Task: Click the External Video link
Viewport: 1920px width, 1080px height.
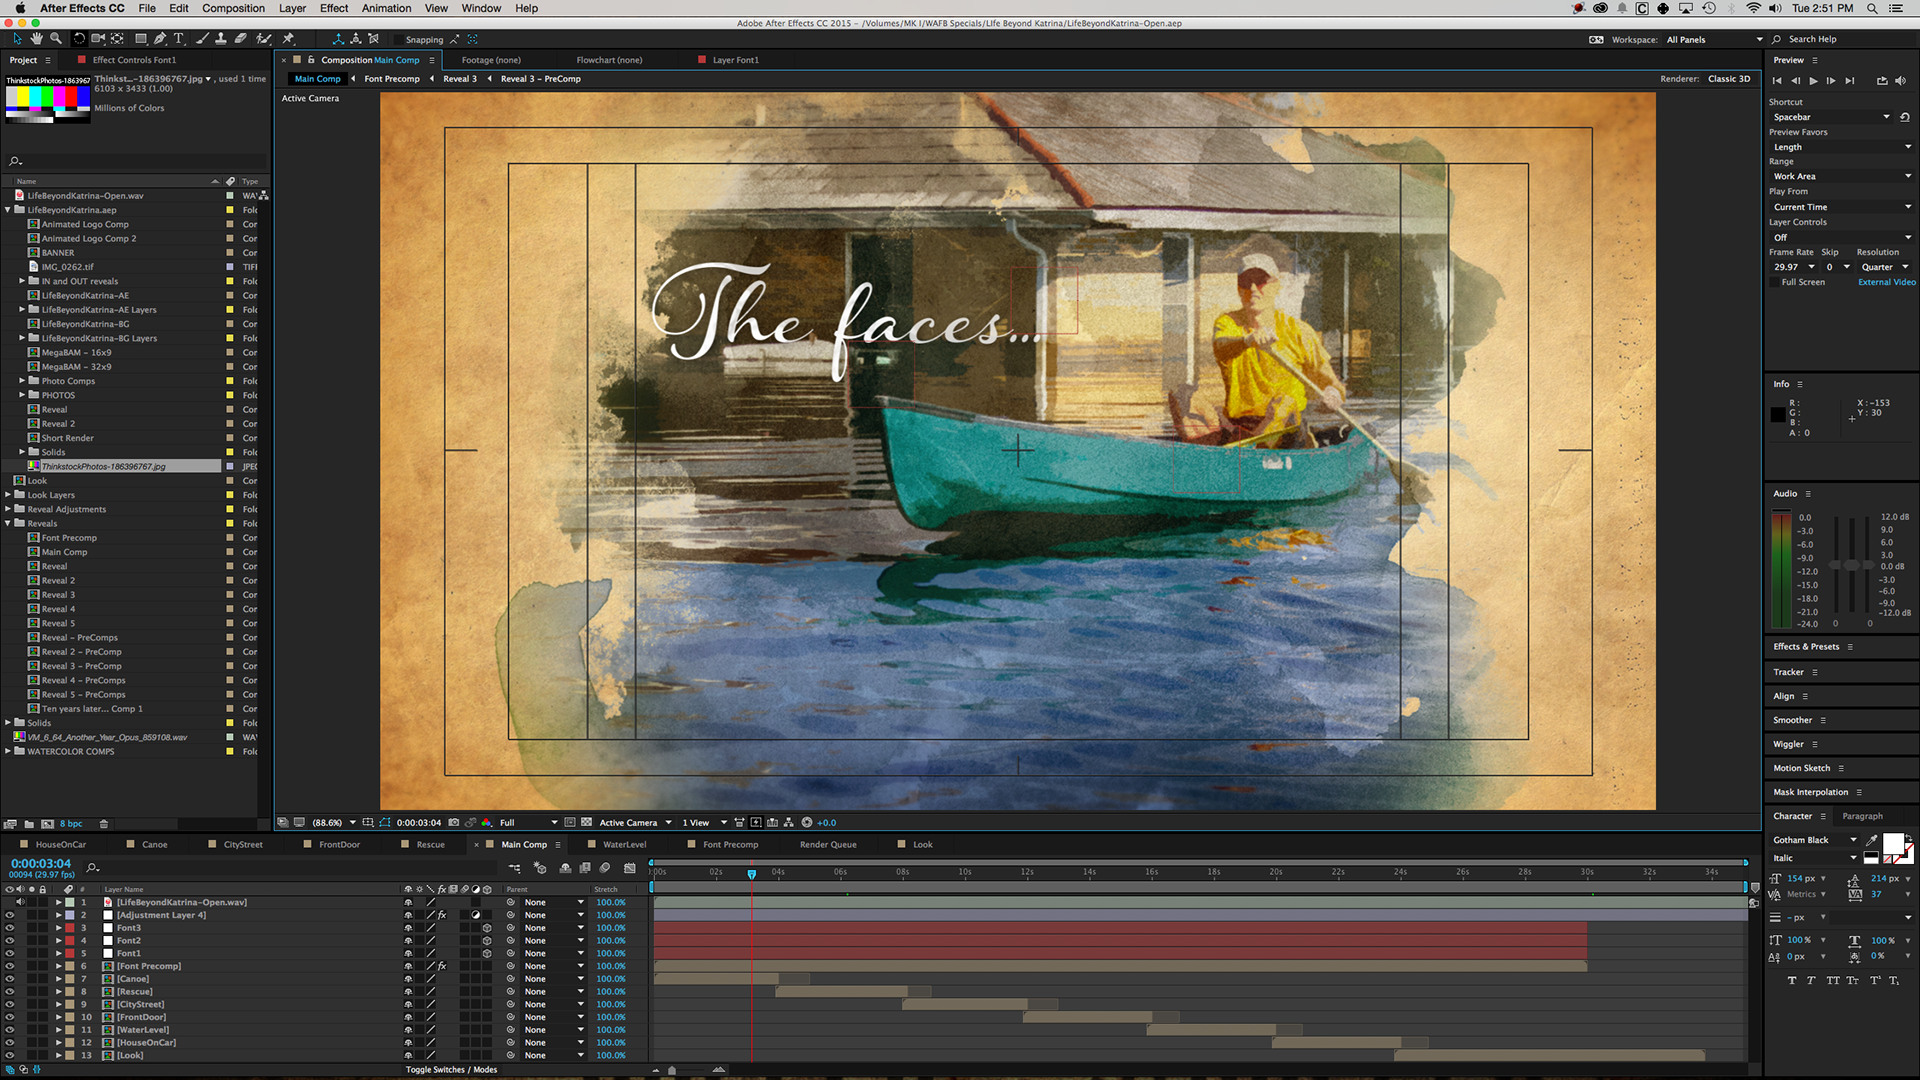Action: pyautogui.click(x=1886, y=283)
